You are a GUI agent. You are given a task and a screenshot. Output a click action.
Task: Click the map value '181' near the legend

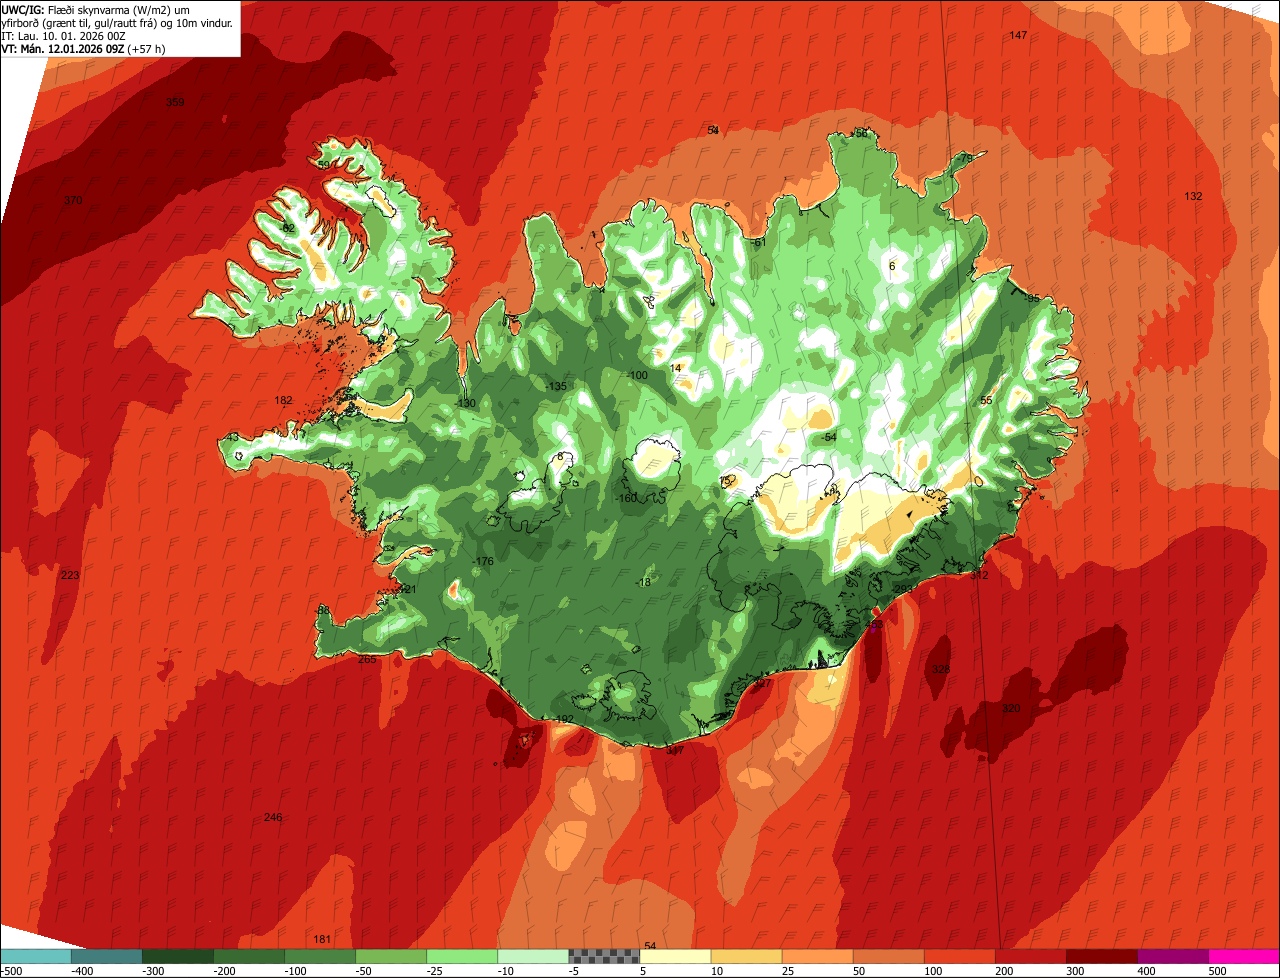(x=322, y=939)
